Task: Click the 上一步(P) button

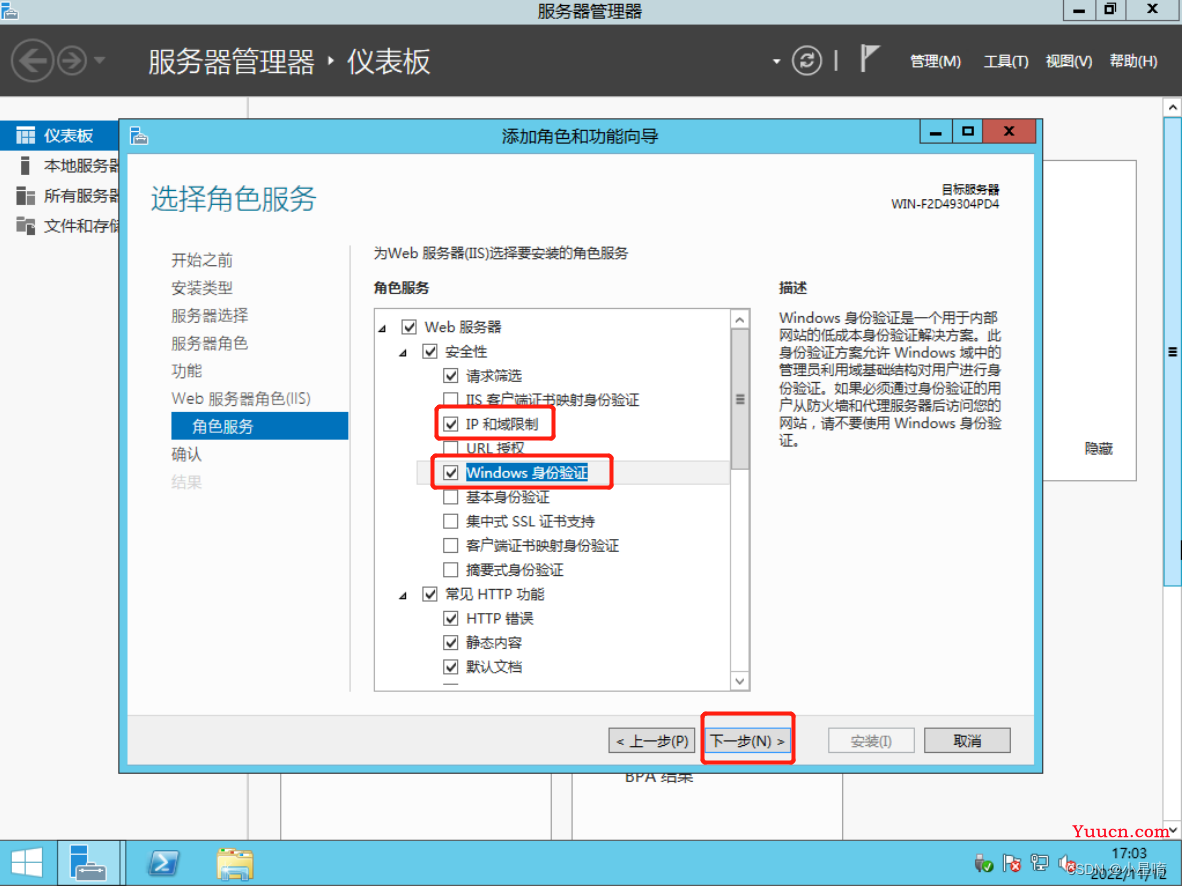Action: pos(652,740)
